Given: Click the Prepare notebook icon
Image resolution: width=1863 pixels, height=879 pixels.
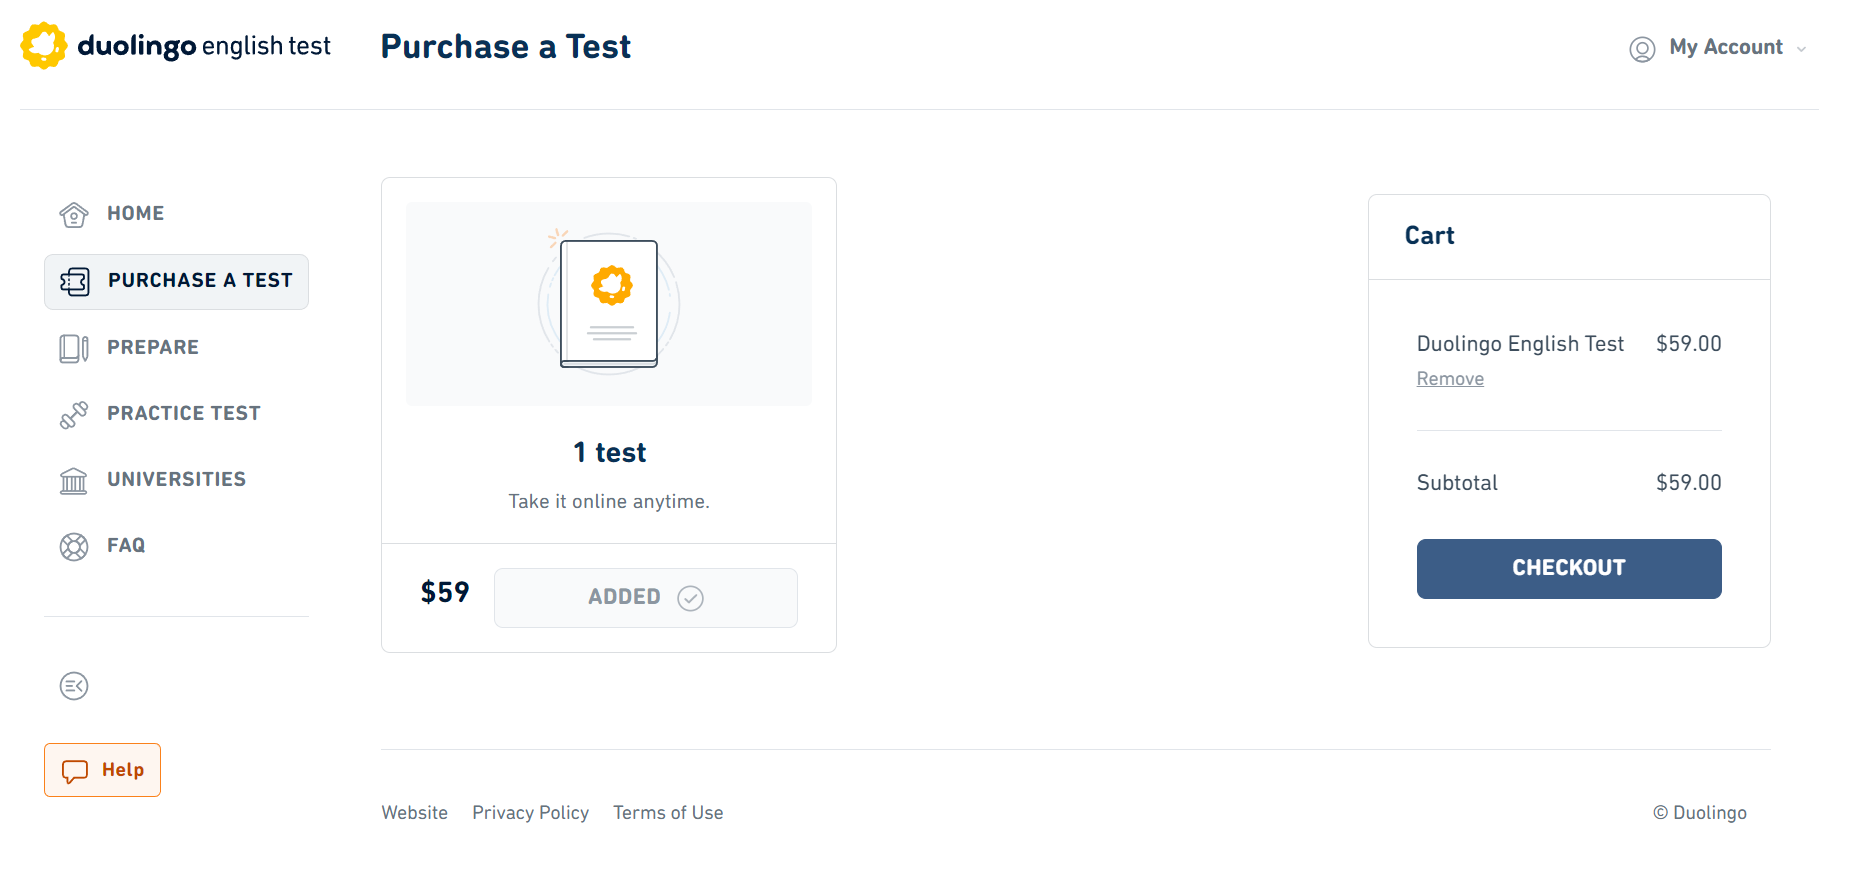Looking at the screenshot, I should point(74,348).
